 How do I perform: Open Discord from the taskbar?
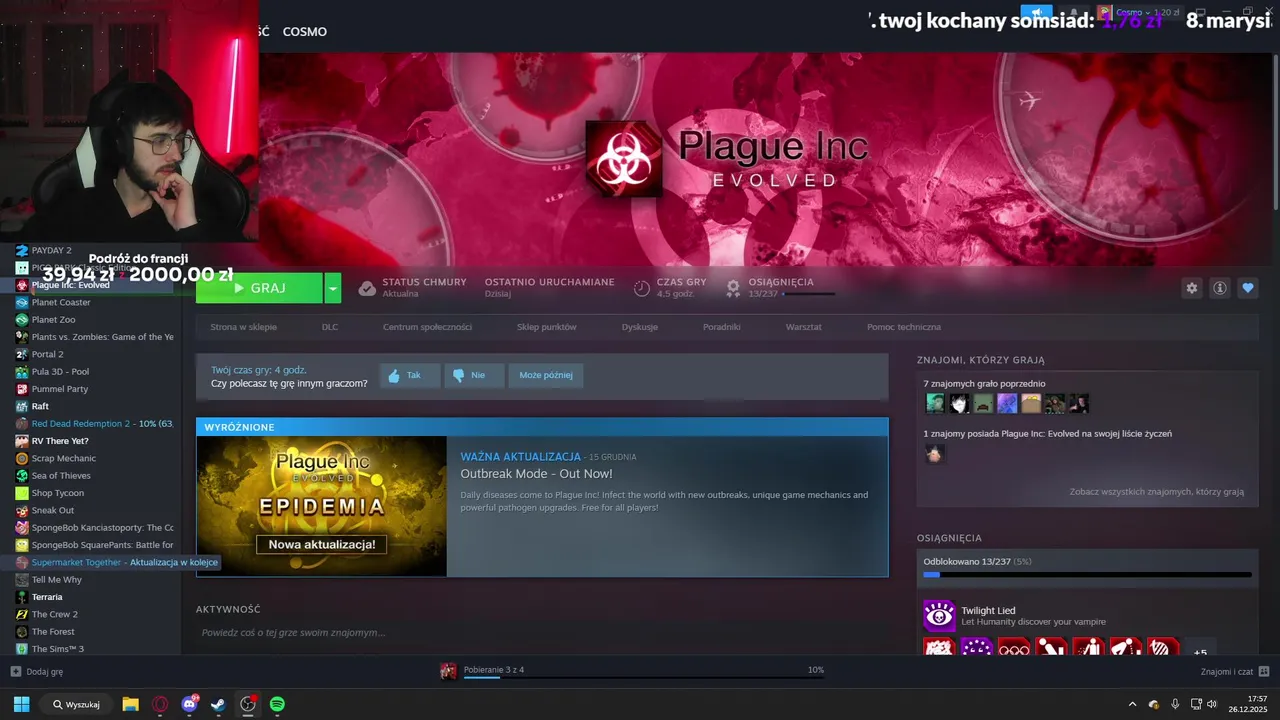click(189, 704)
